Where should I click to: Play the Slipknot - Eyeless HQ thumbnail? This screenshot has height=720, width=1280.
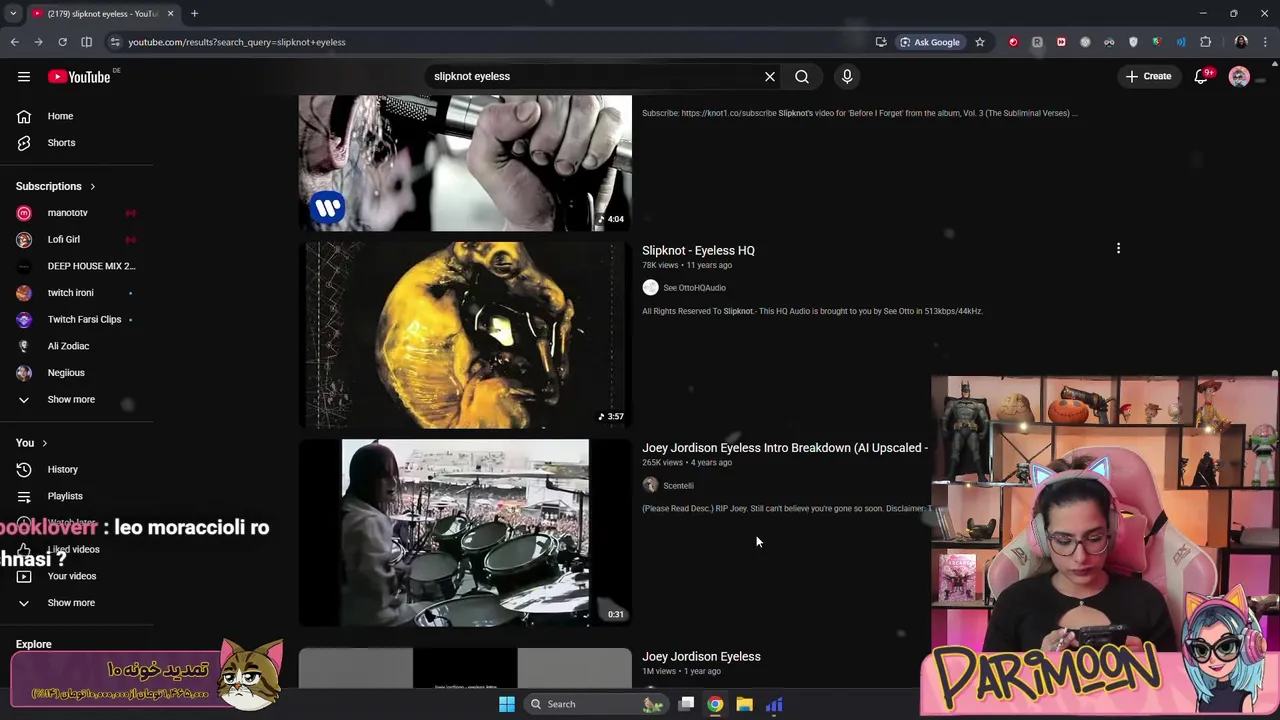coord(465,335)
